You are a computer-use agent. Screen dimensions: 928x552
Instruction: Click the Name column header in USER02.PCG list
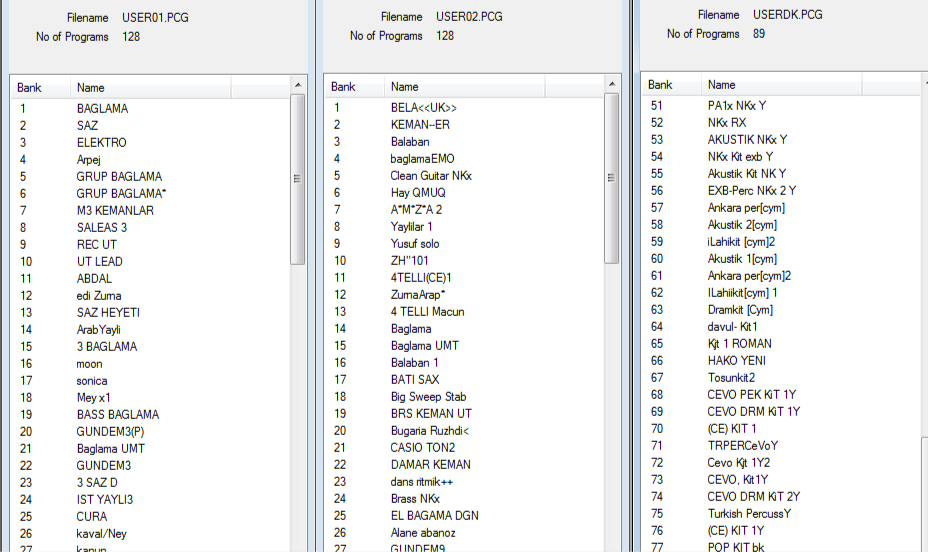(405, 87)
